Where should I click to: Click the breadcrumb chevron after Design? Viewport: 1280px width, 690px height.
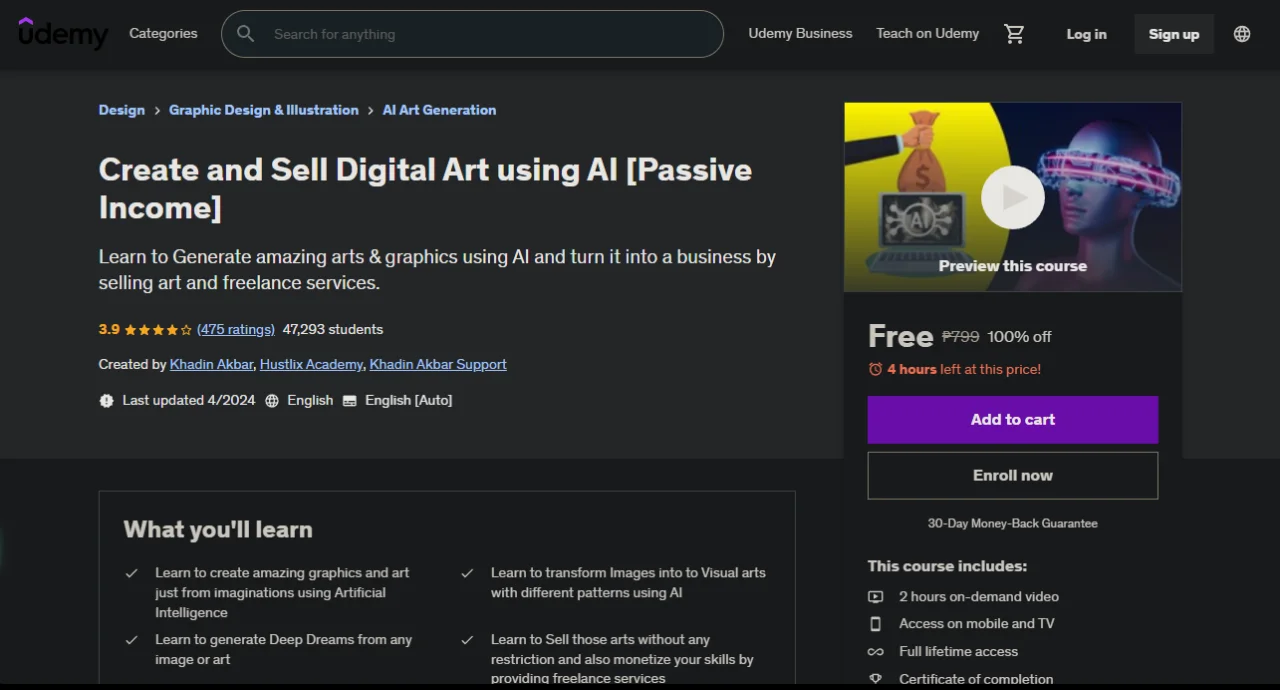(157, 110)
